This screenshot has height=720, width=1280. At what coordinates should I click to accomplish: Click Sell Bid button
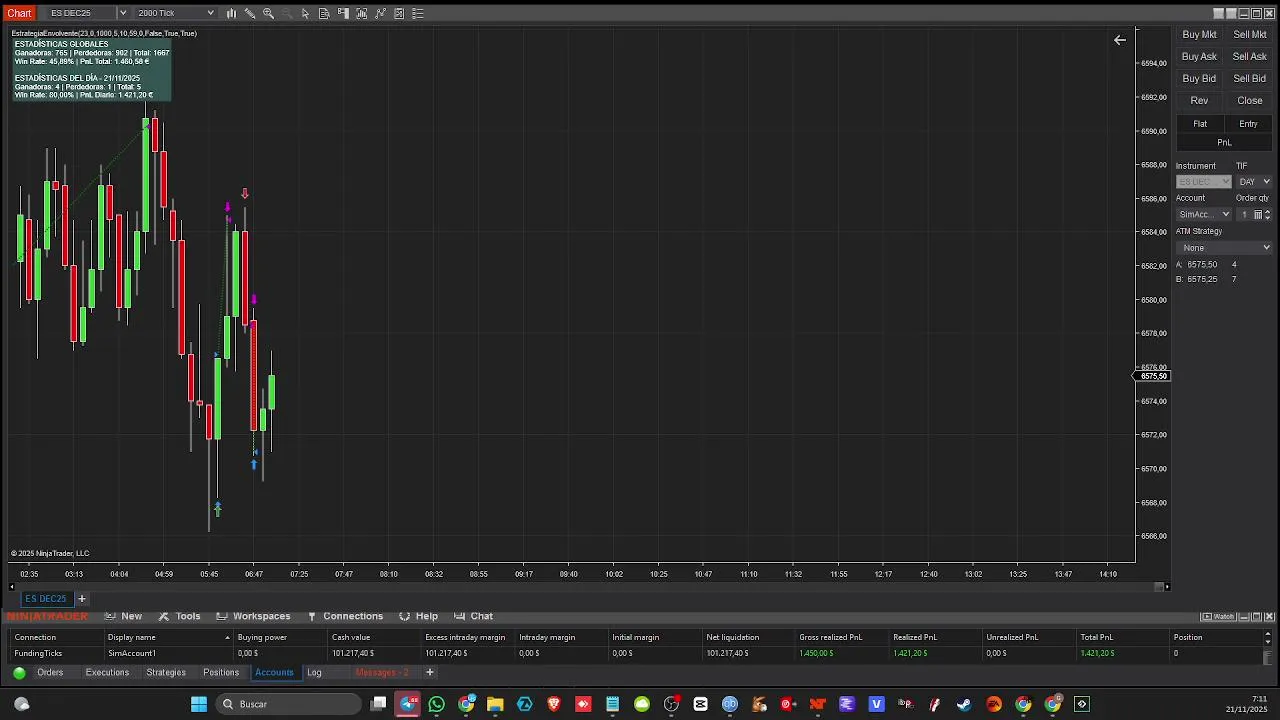(1250, 79)
